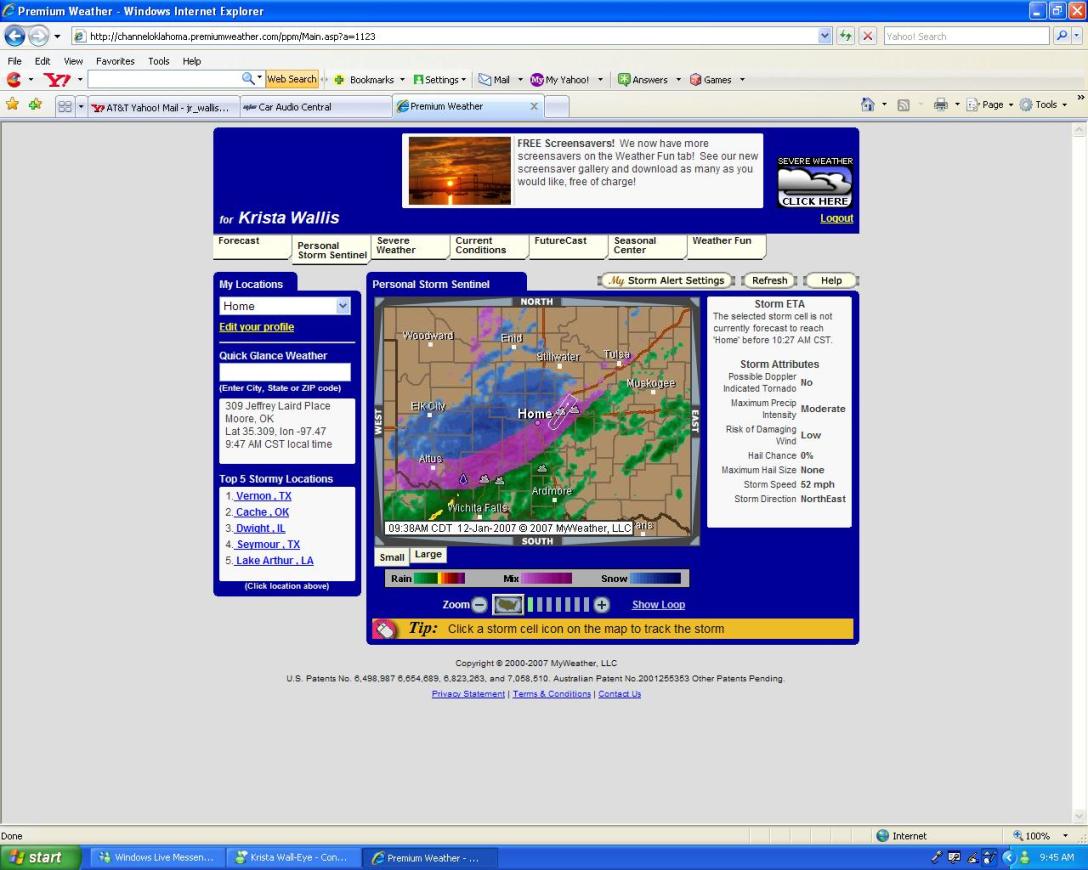Click My Storm Alert Settings button
This screenshot has width=1088, height=870.
click(x=666, y=280)
